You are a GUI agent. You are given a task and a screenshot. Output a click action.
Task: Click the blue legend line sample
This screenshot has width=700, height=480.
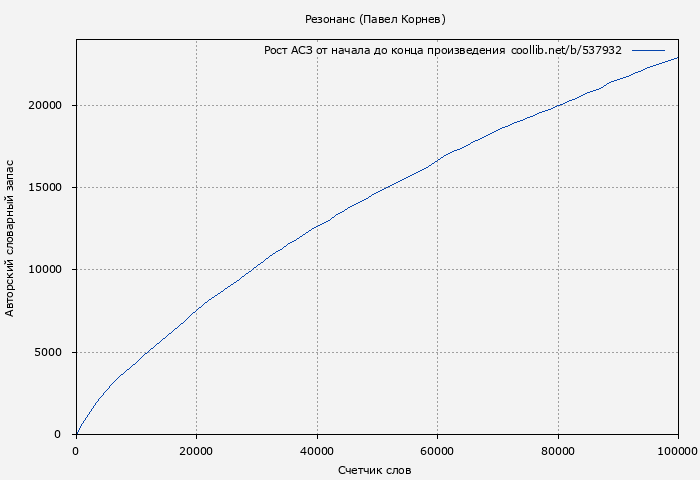coord(648,50)
